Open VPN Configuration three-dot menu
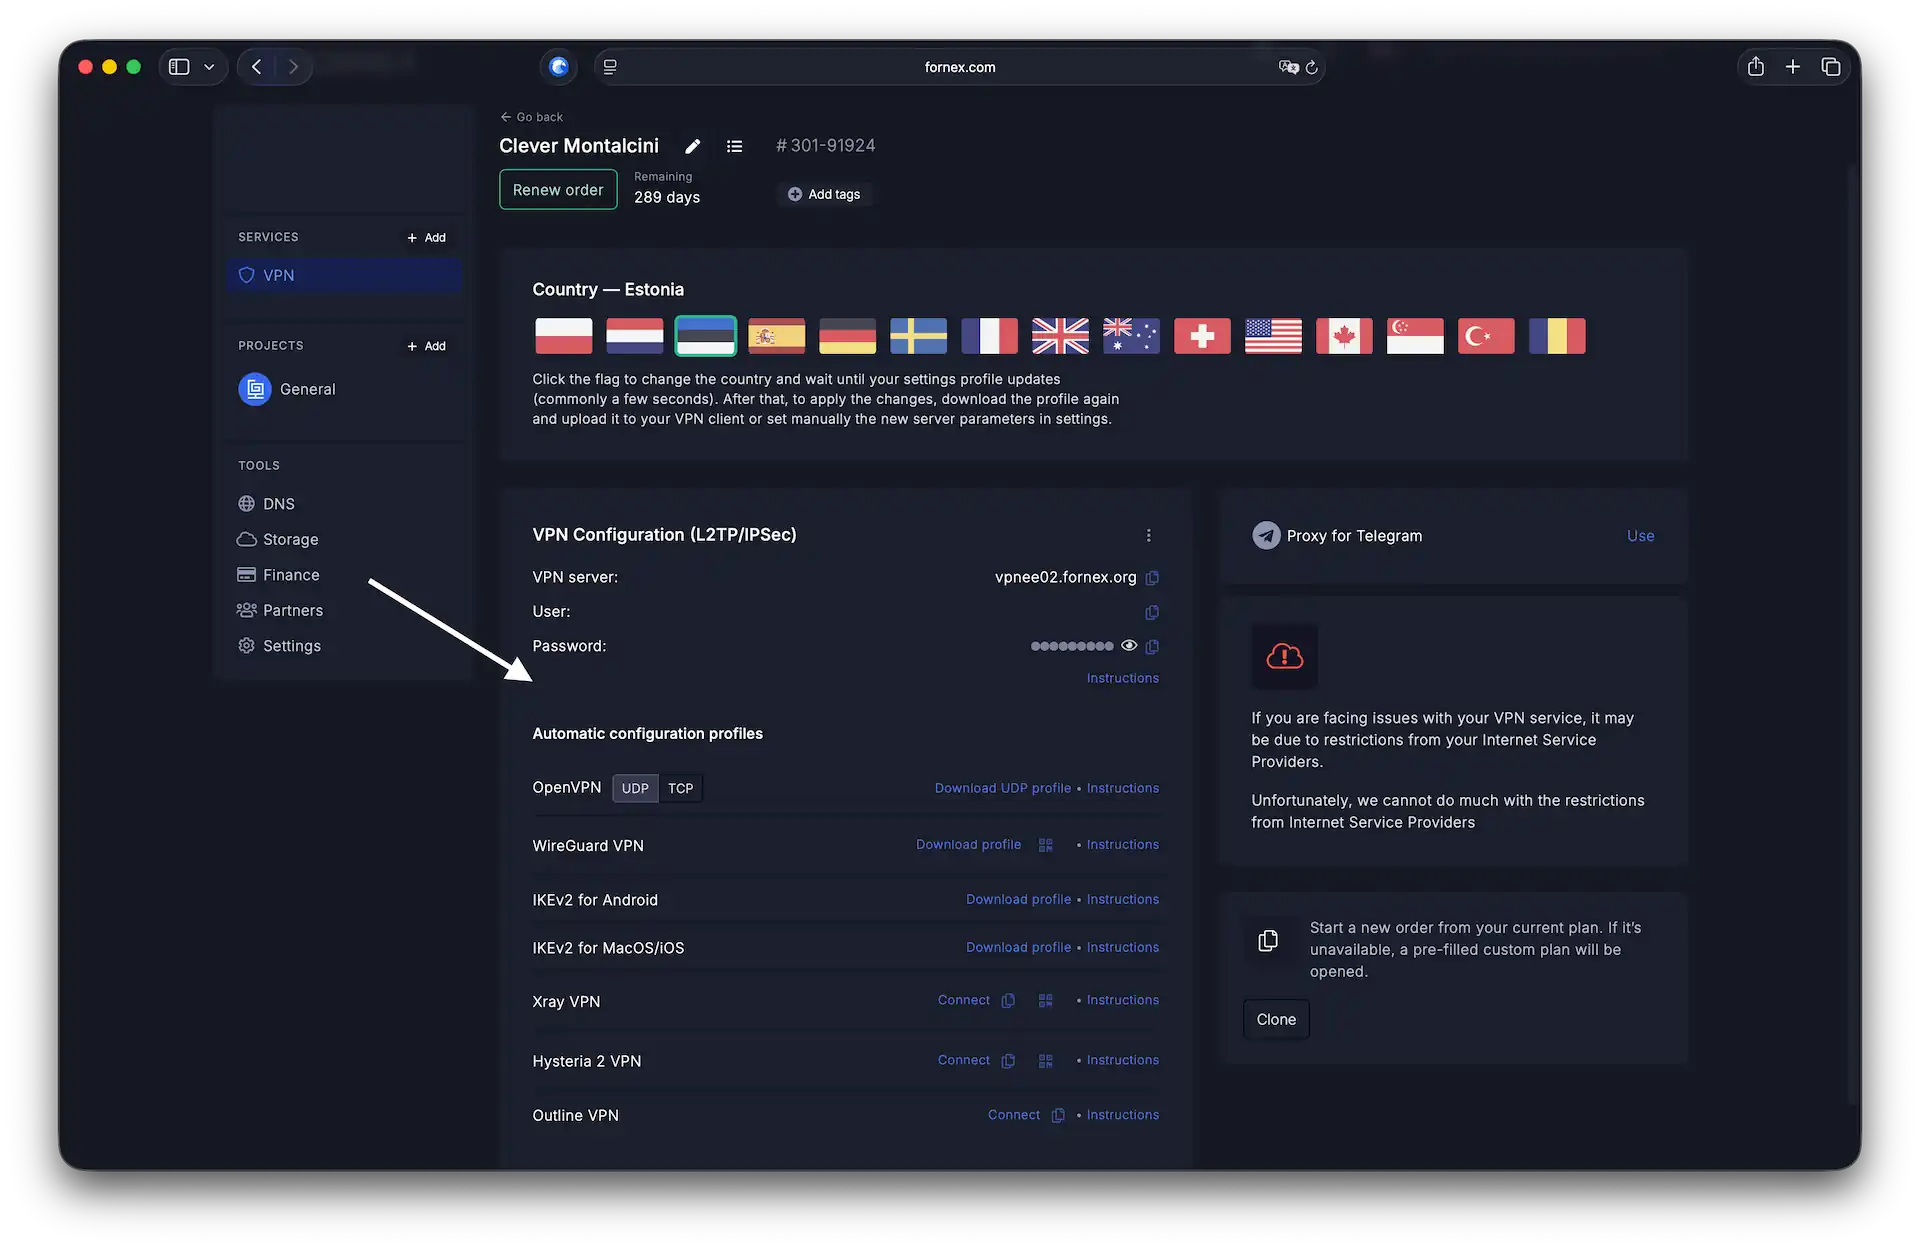Image resolution: width=1920 pixels, height=1248 pixels. [1149, 536]
